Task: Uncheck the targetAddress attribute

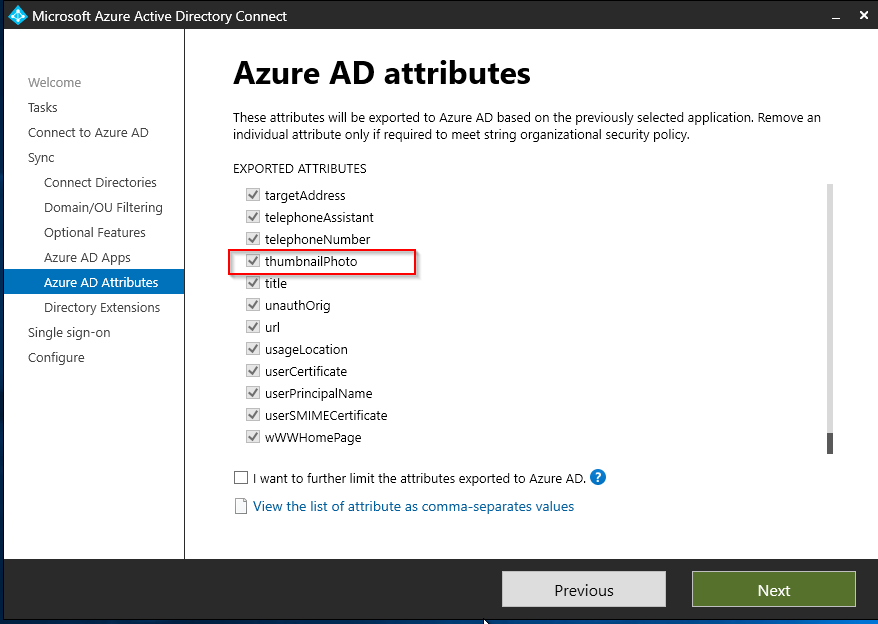Action: click(x=253, y=195)
